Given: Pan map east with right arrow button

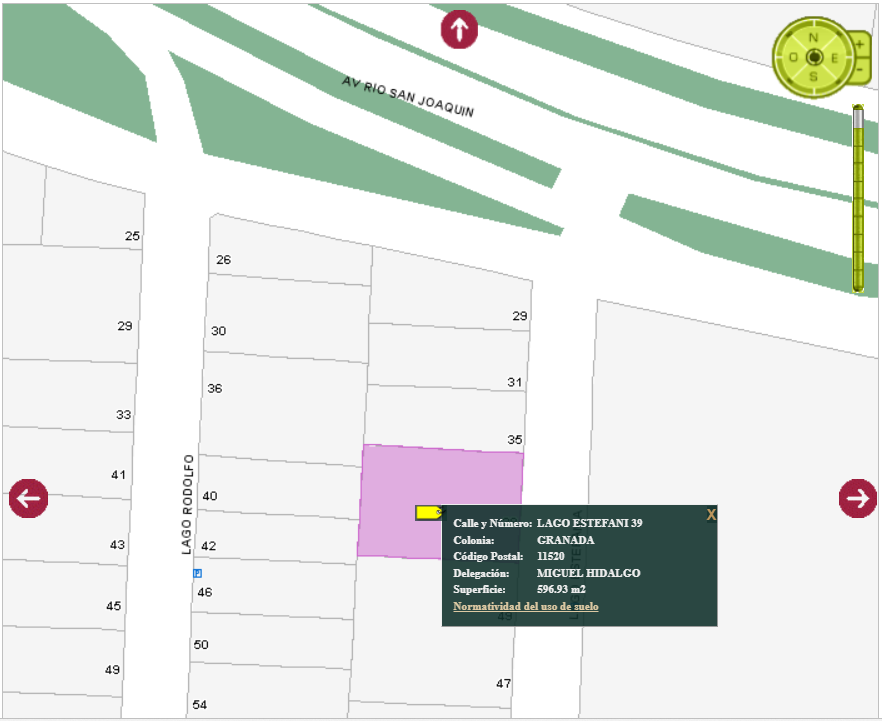Looking at the screenshot, I should (x=858, y=497).
